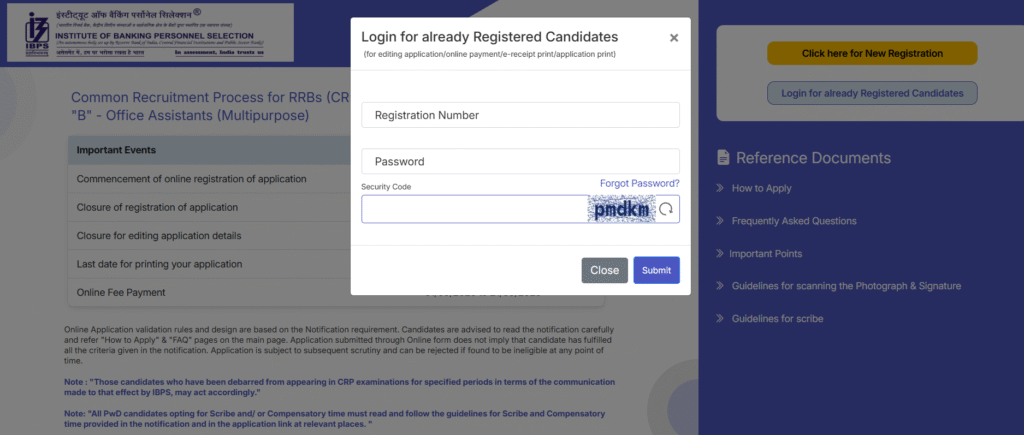Close the login dialog with the X

point(674,38)
